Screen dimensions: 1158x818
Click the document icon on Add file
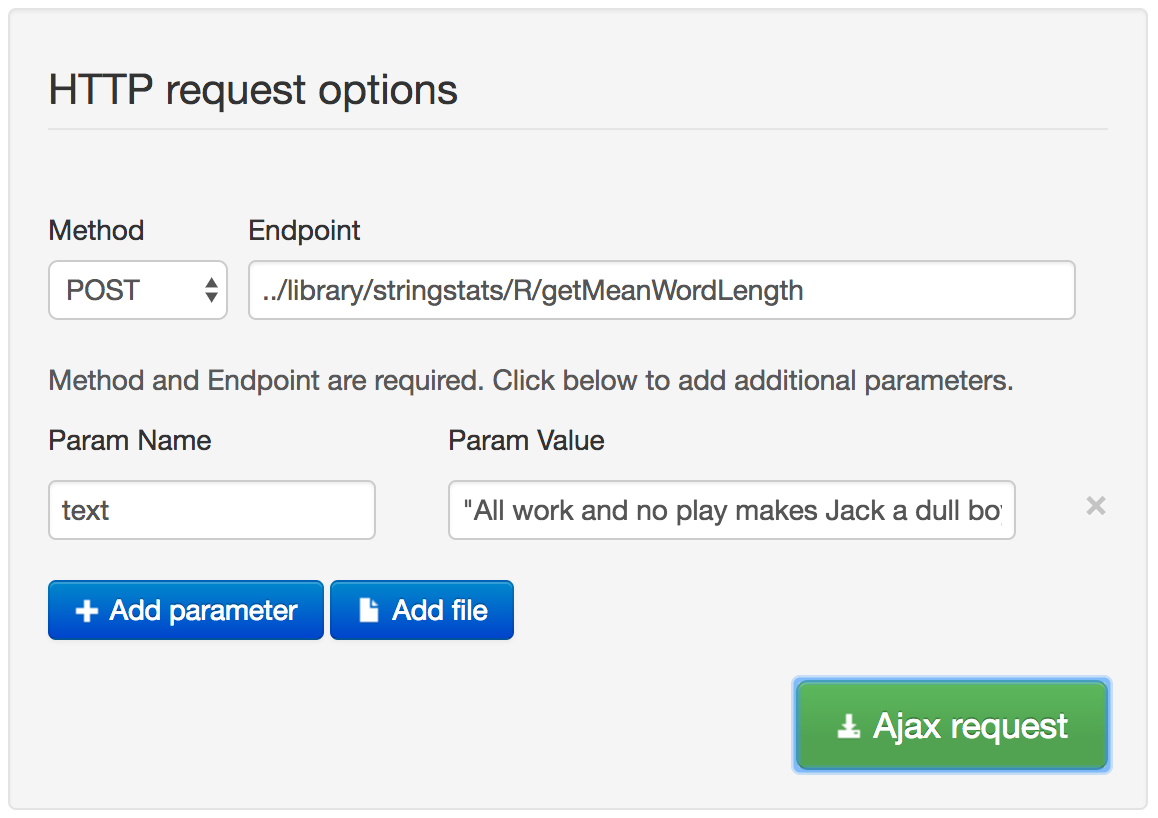pyautogui.click(x=369, y=611)
